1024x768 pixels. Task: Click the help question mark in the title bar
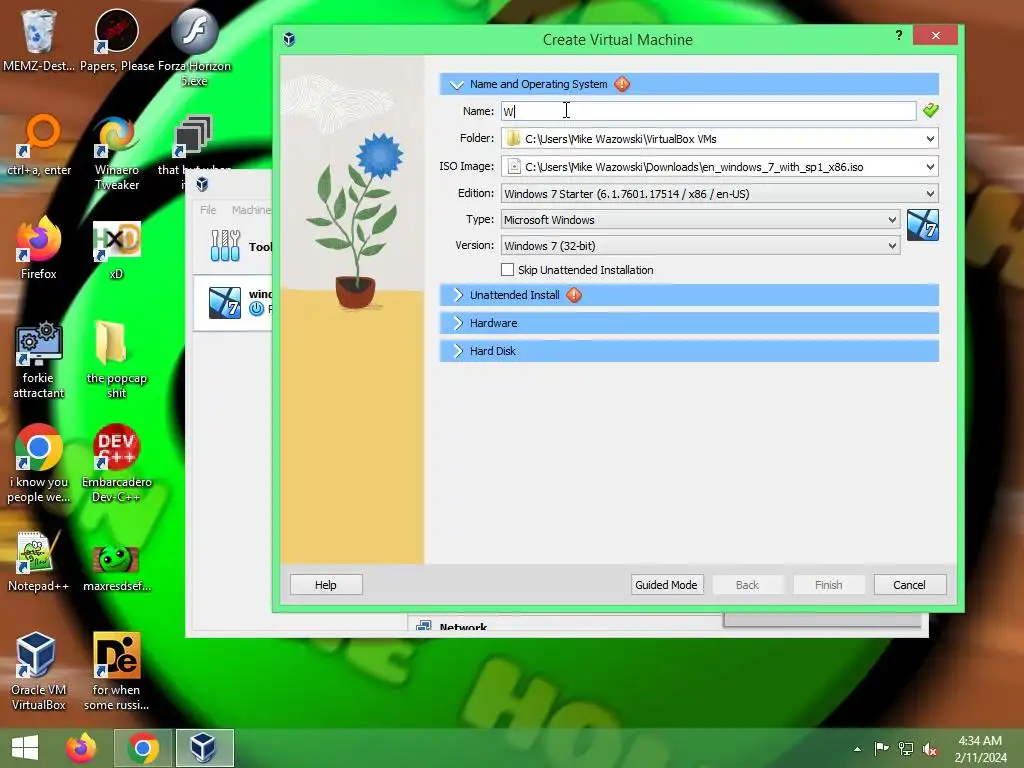click(x=899, y=35)
